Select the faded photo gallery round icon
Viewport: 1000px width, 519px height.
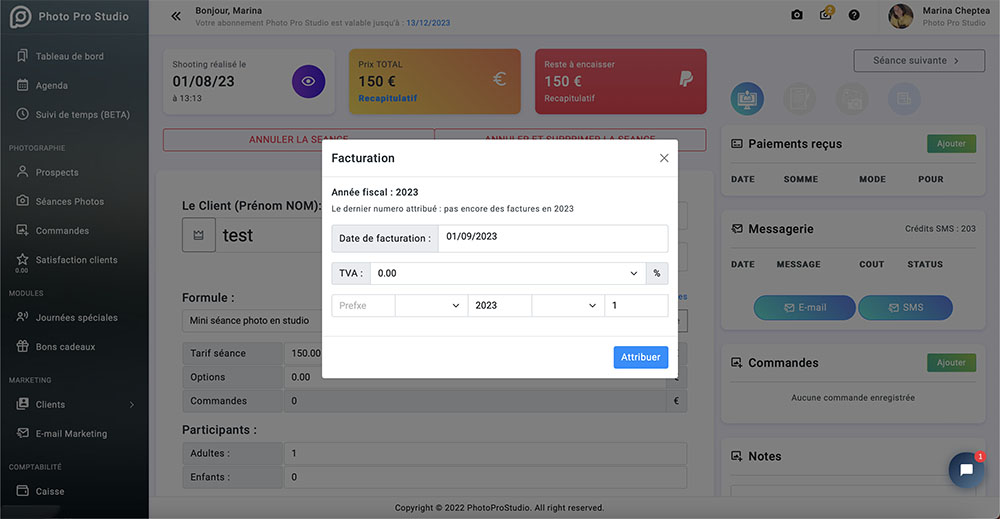tap(852, 99)
